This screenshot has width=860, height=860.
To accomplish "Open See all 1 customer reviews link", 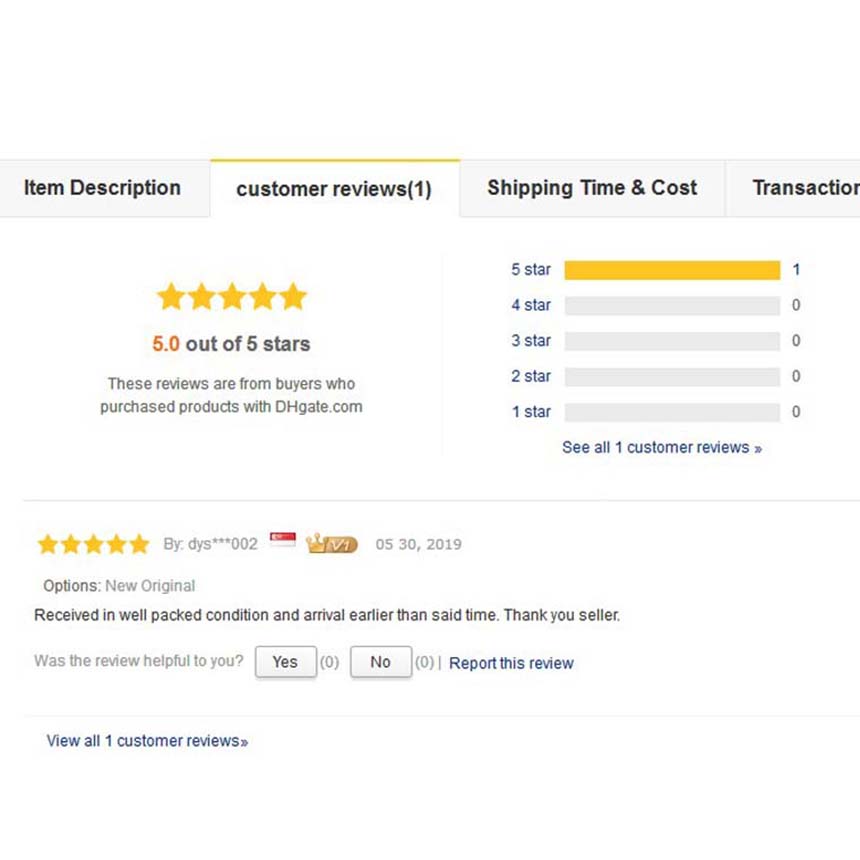I will point(662,448).
